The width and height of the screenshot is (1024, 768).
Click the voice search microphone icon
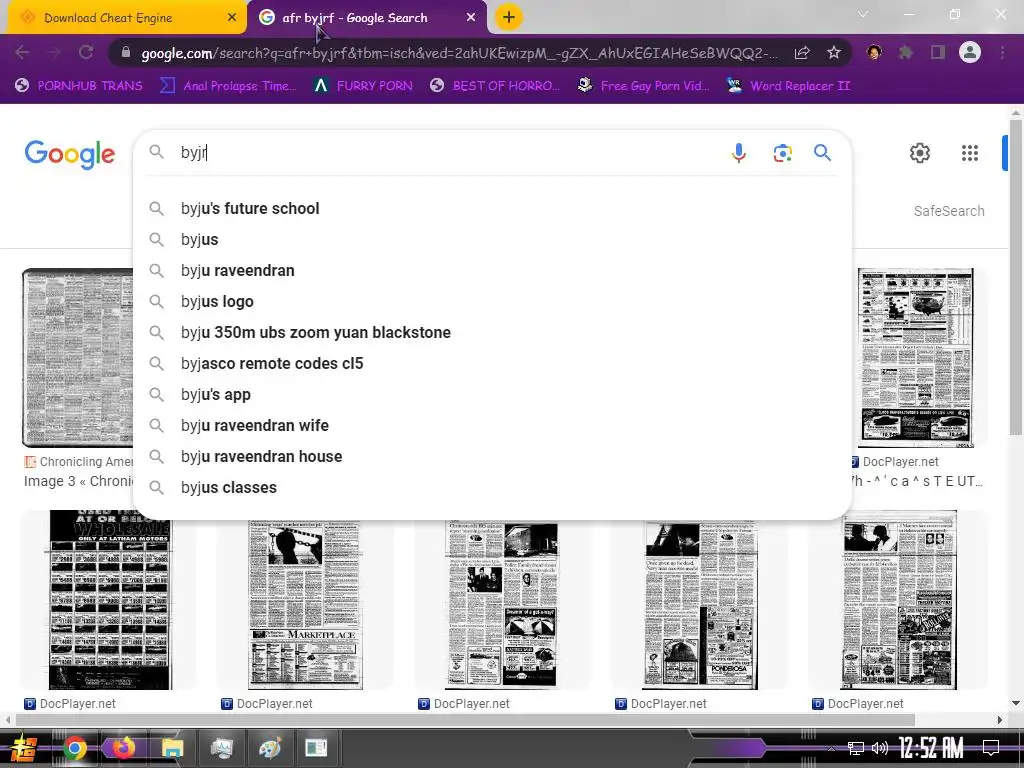click(739, 153)
